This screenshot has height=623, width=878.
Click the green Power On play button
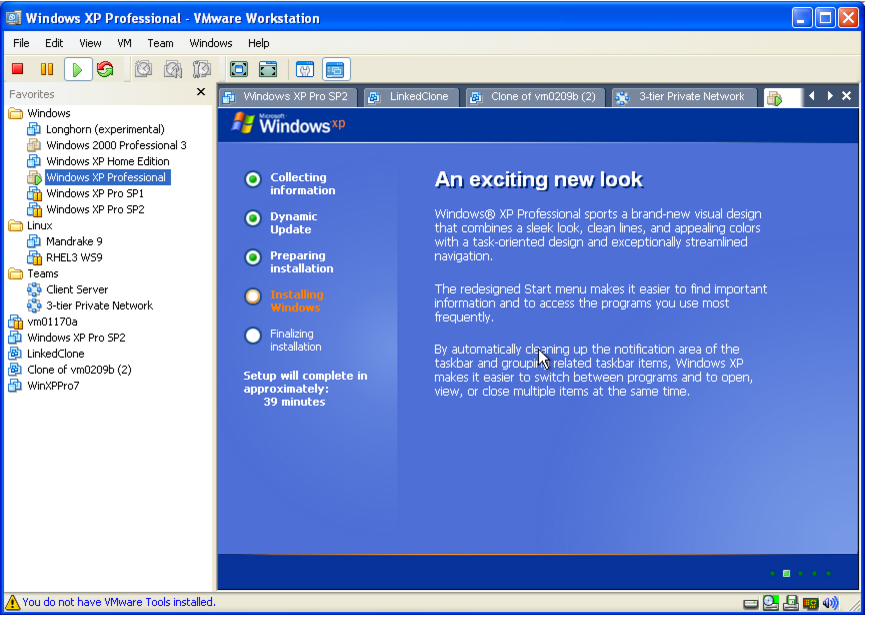pos(77,69)
